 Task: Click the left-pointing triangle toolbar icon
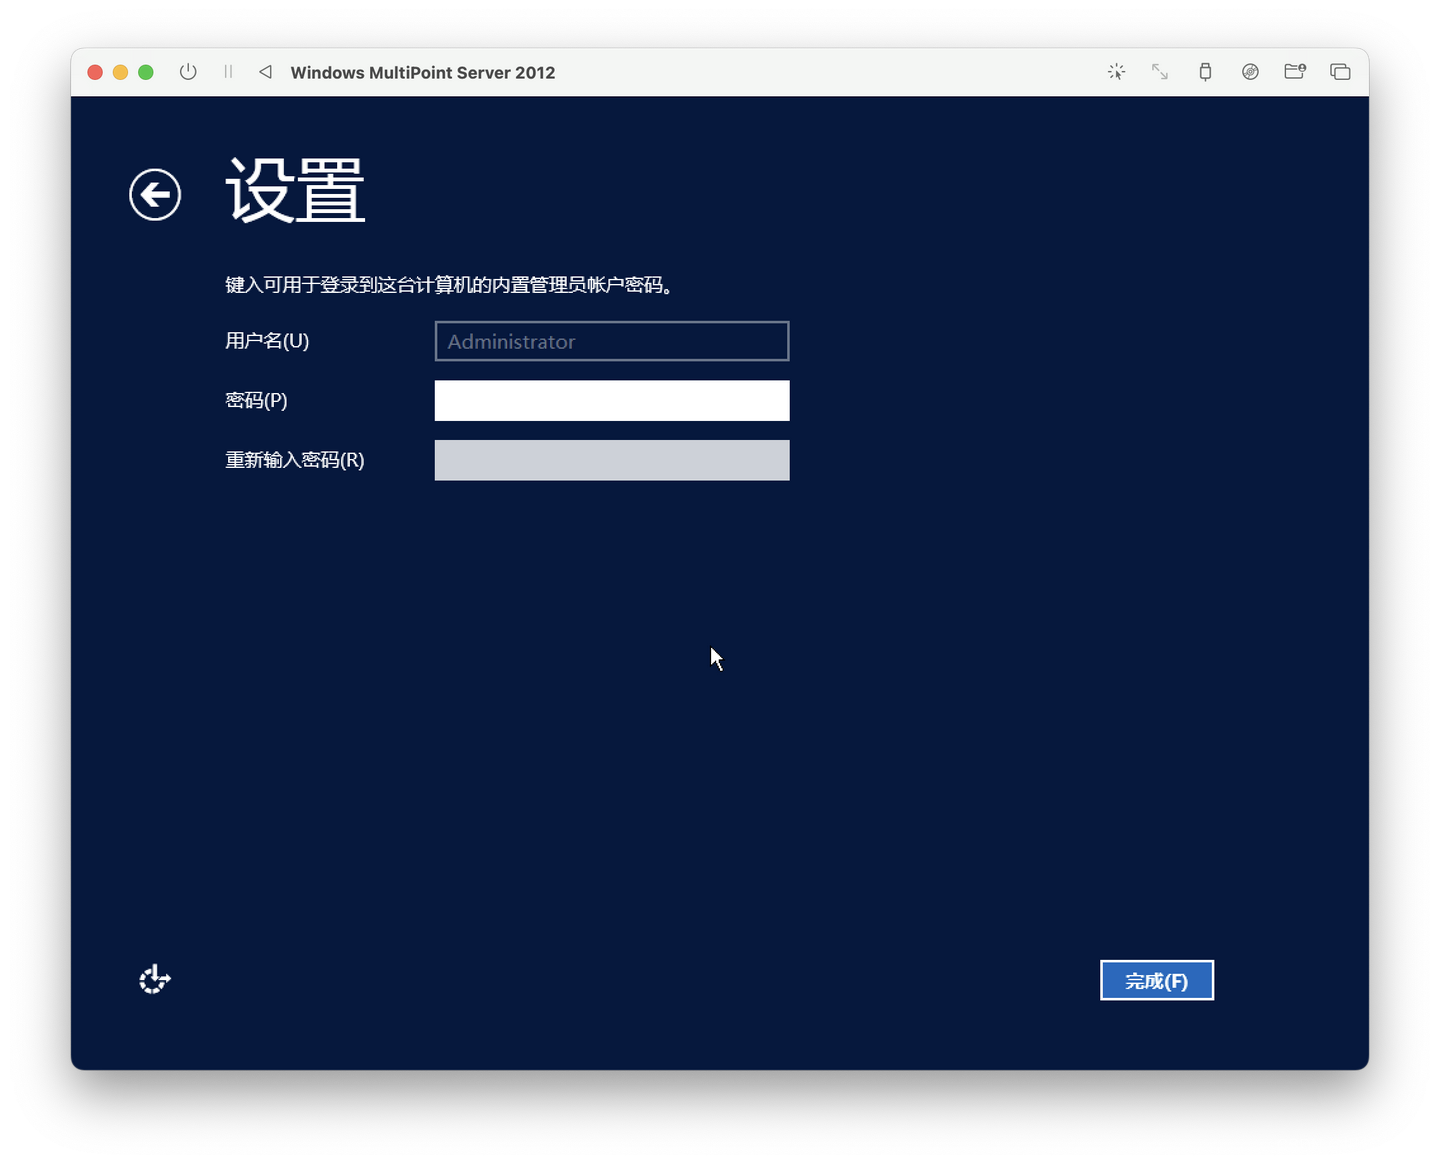pyautogui.click(x=265, y=72)
